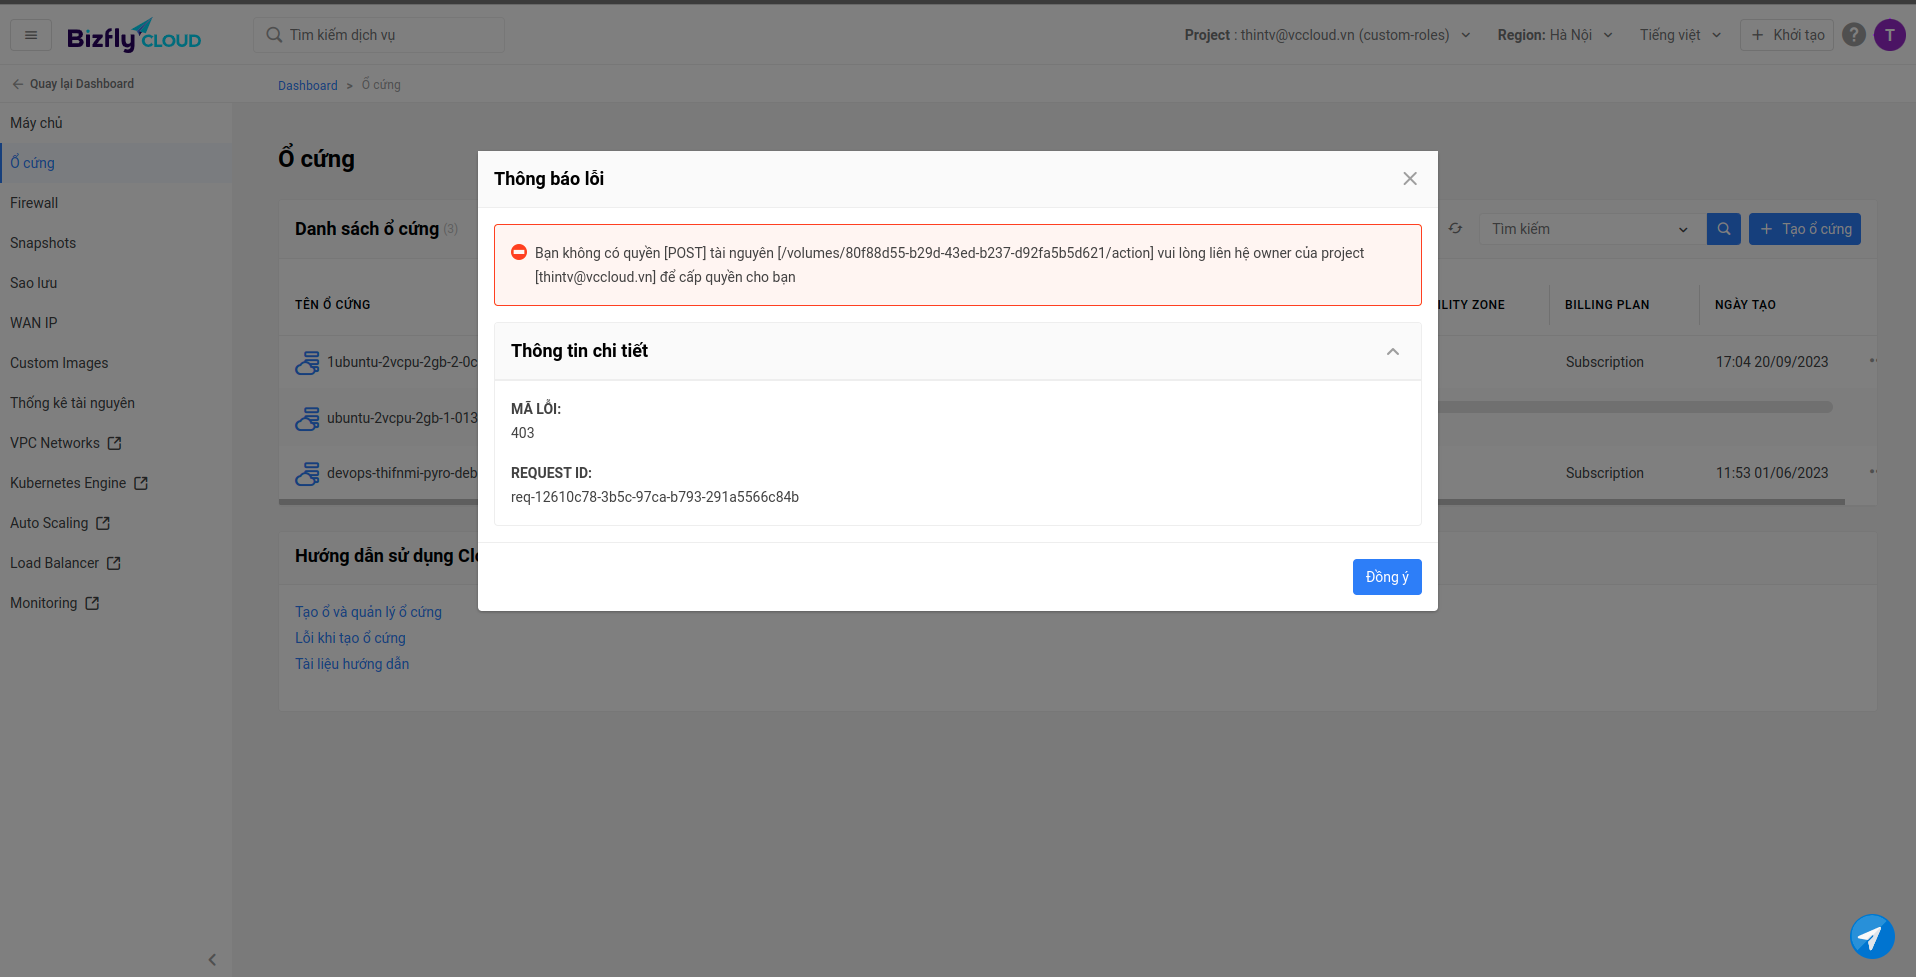Click the Đồng ý button
This screenshot has height=977, width=1916.
coord(1386,577)
